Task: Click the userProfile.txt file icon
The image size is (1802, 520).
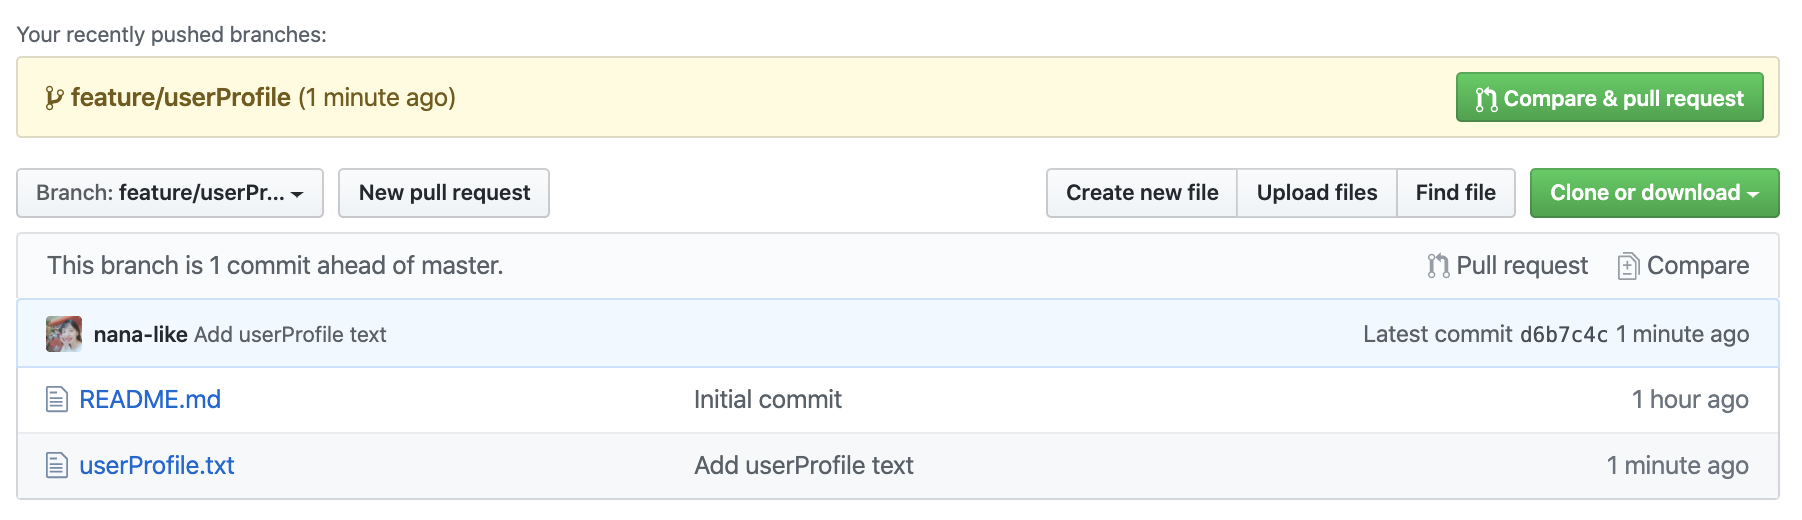Action: 57,466
